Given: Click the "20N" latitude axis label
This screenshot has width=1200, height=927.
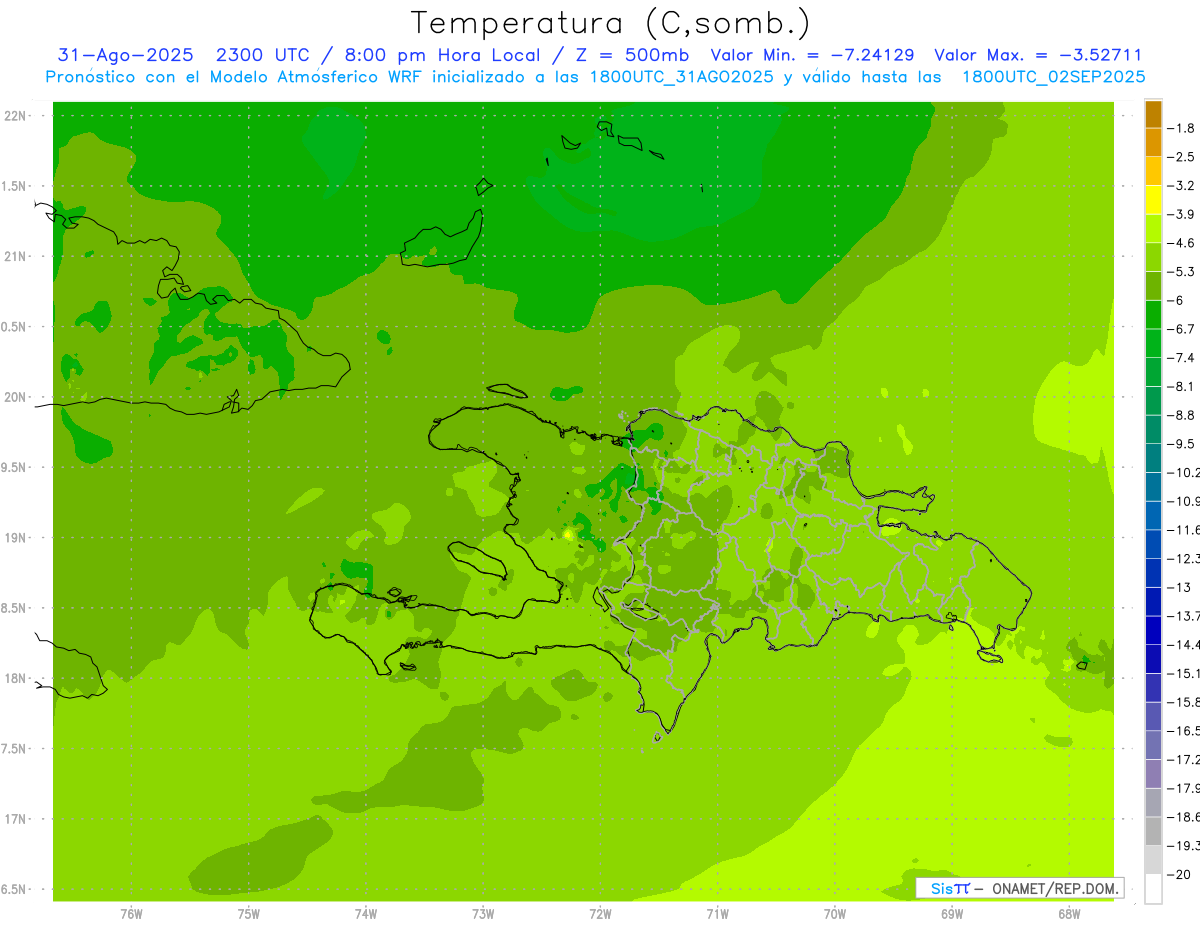Looking at the screenshot, I should click(15, 397).
